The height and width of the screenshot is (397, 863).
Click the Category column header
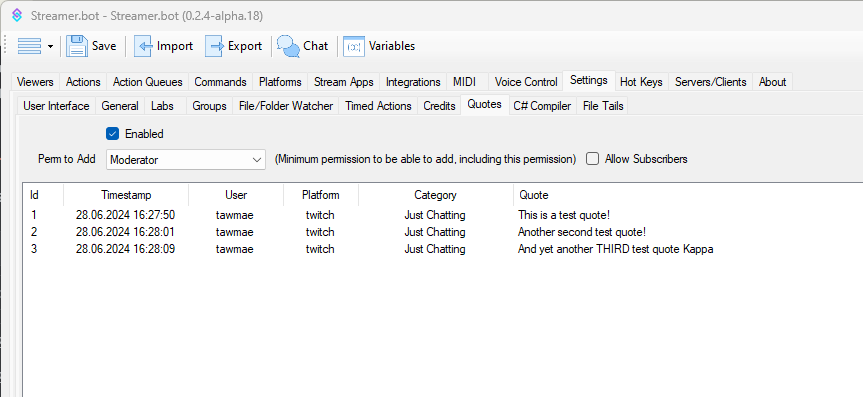coord(435,195)
